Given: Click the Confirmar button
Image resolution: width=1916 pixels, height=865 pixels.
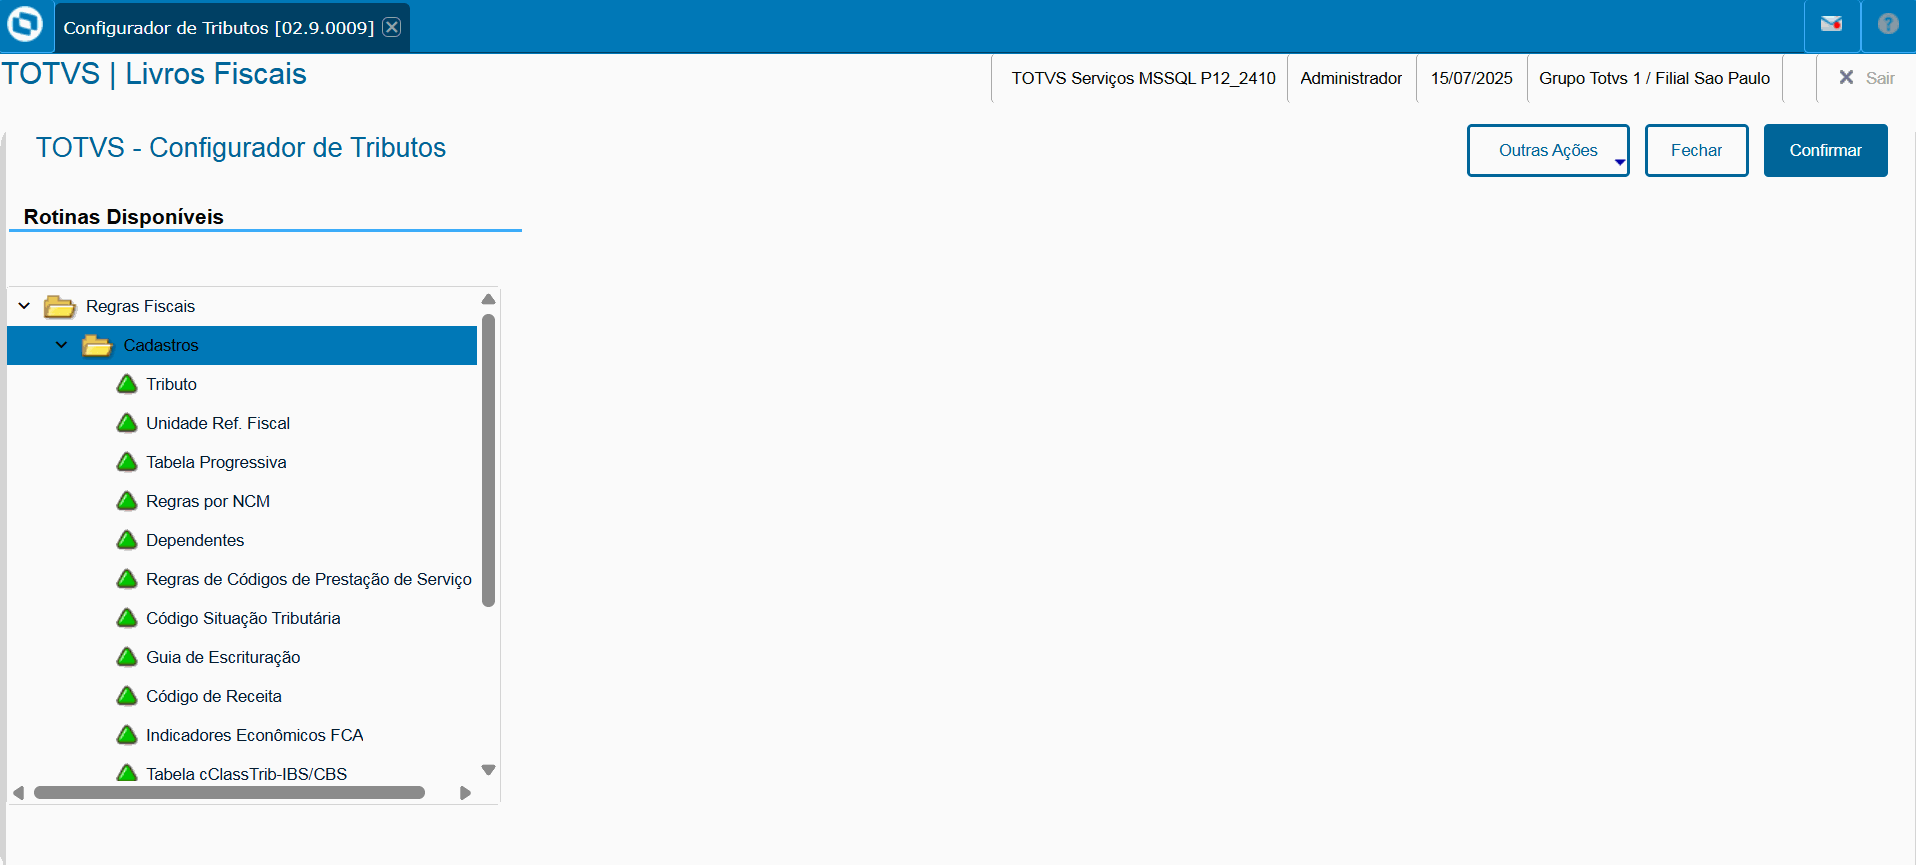Looking at the screenshot, I should (1825, 150).
